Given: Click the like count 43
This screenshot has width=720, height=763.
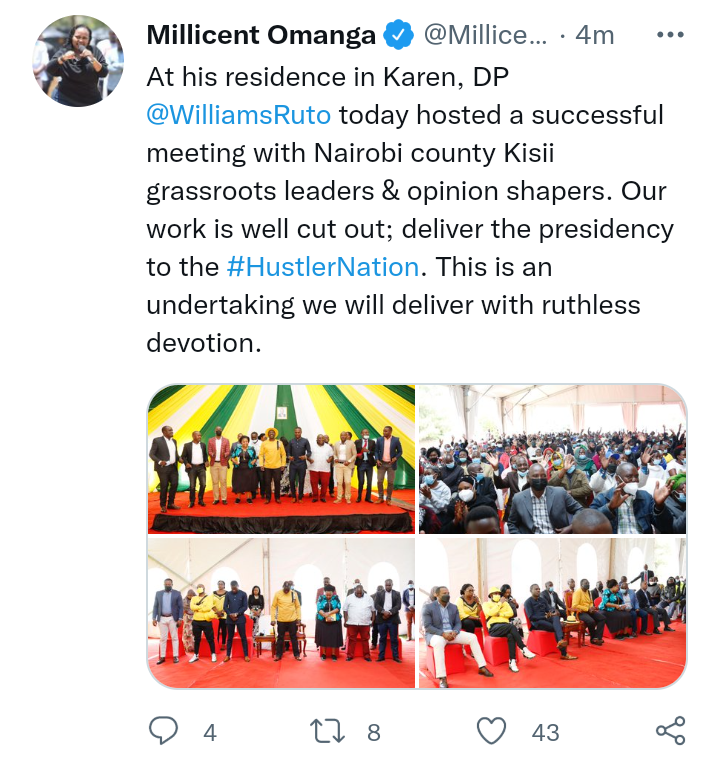Looking at the screenshot, I should coord(545,733).
